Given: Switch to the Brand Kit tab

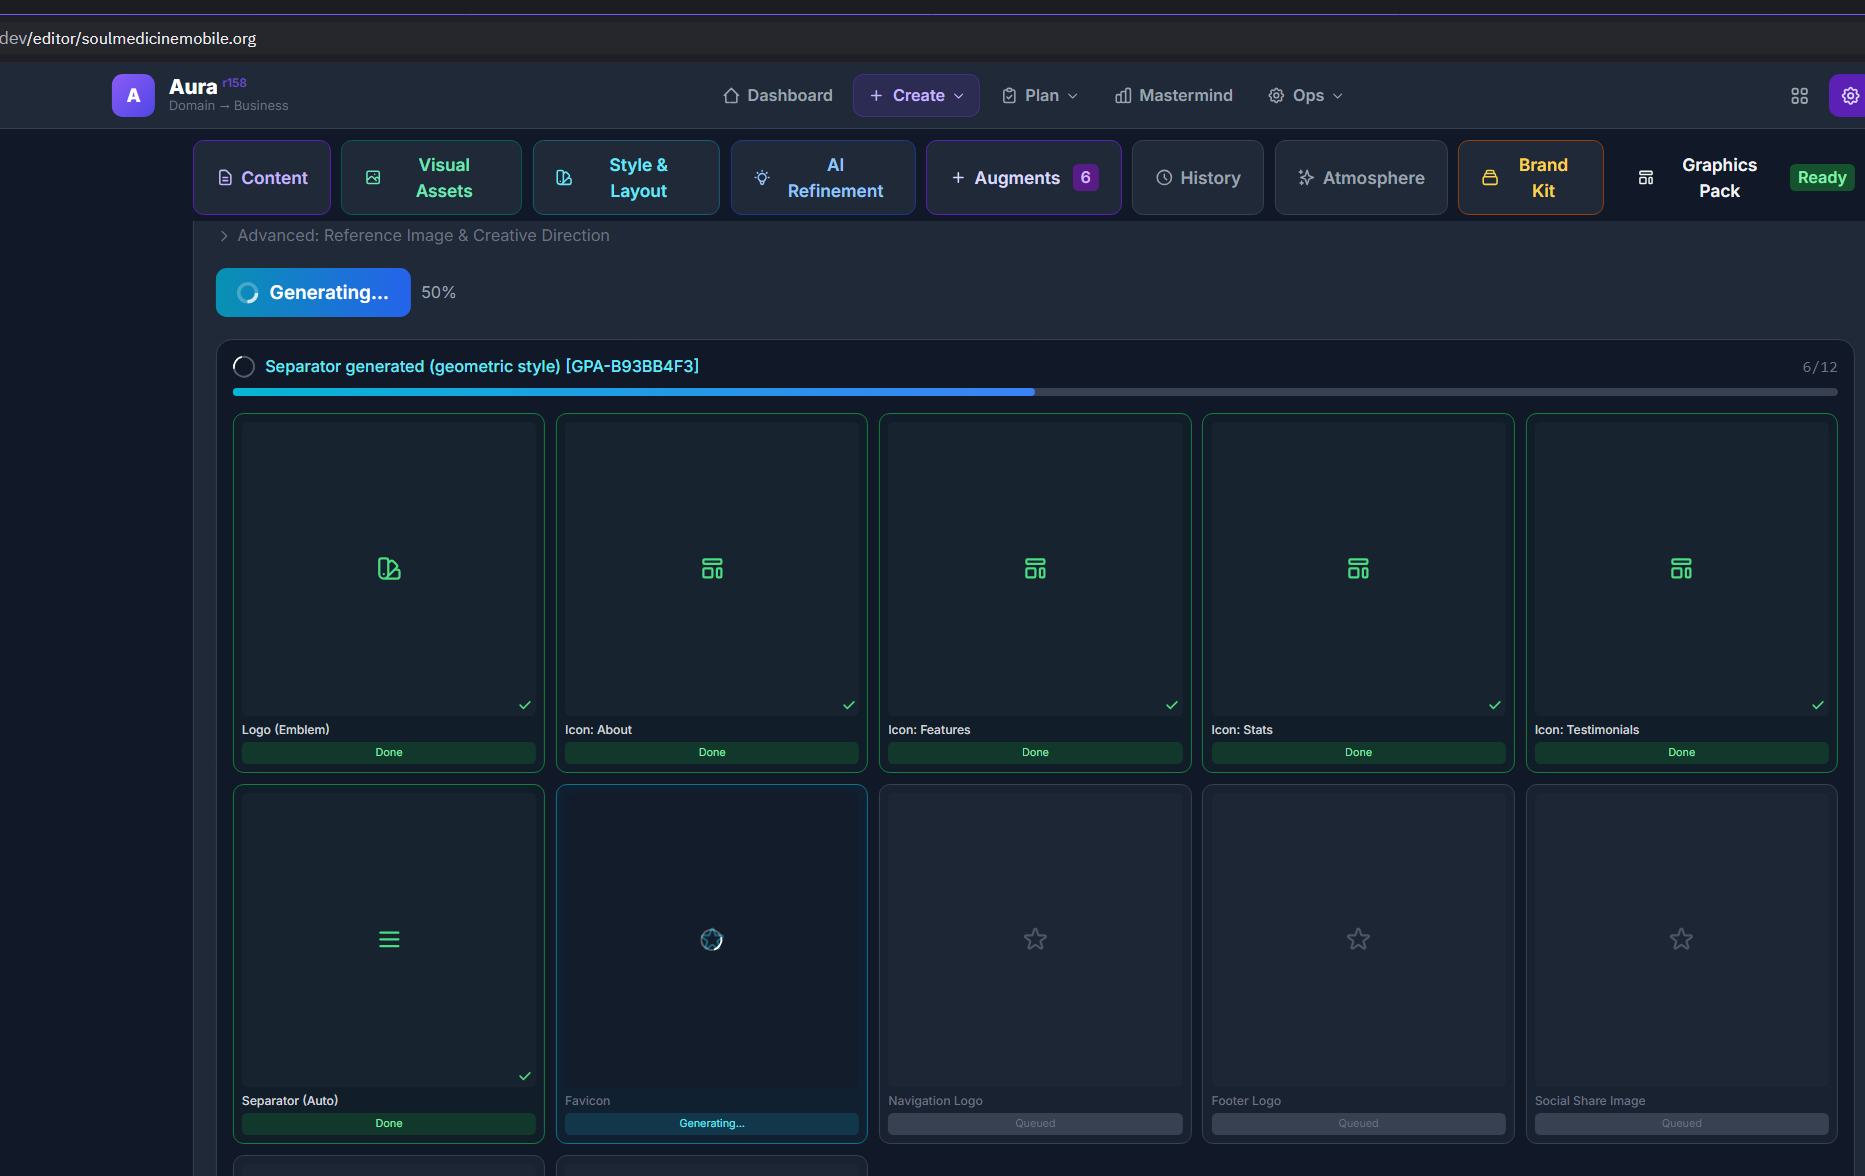Looking at the screenshot, I should click(1530, 178).
